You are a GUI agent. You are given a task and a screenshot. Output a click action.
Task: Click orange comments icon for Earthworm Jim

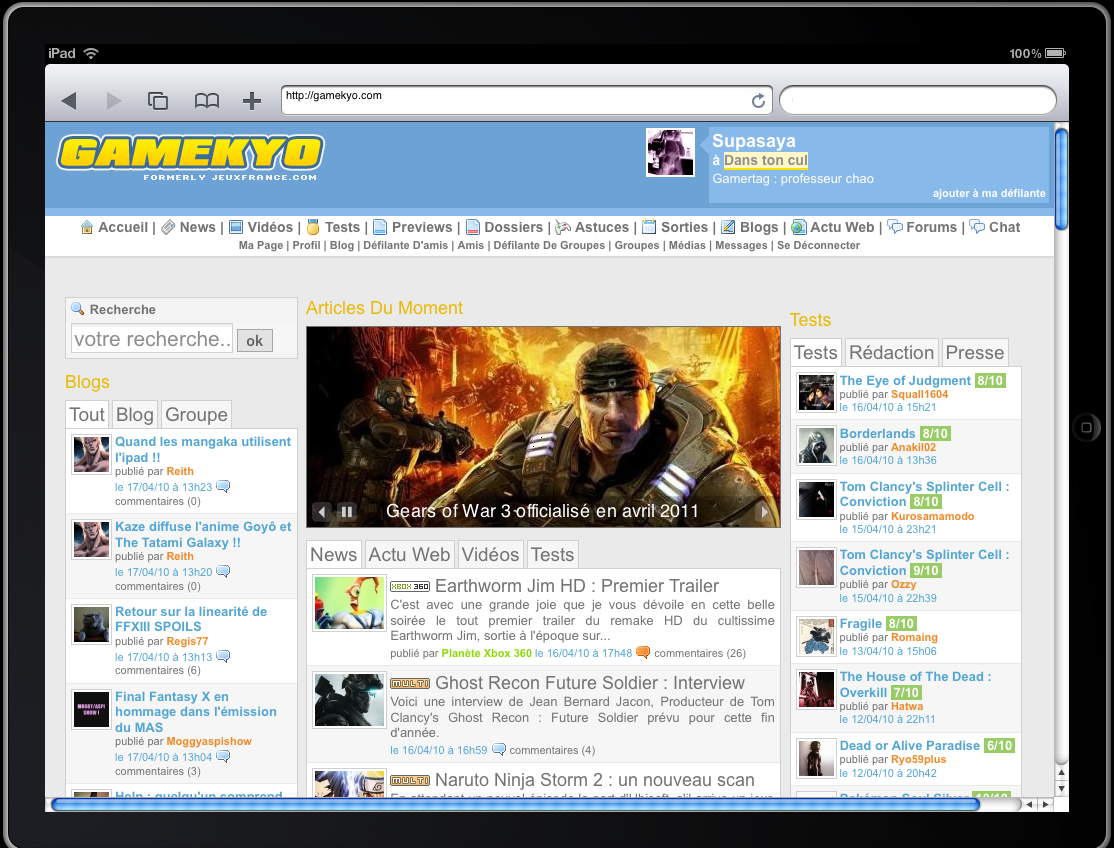pyautogui.click(x=643, y=652)
